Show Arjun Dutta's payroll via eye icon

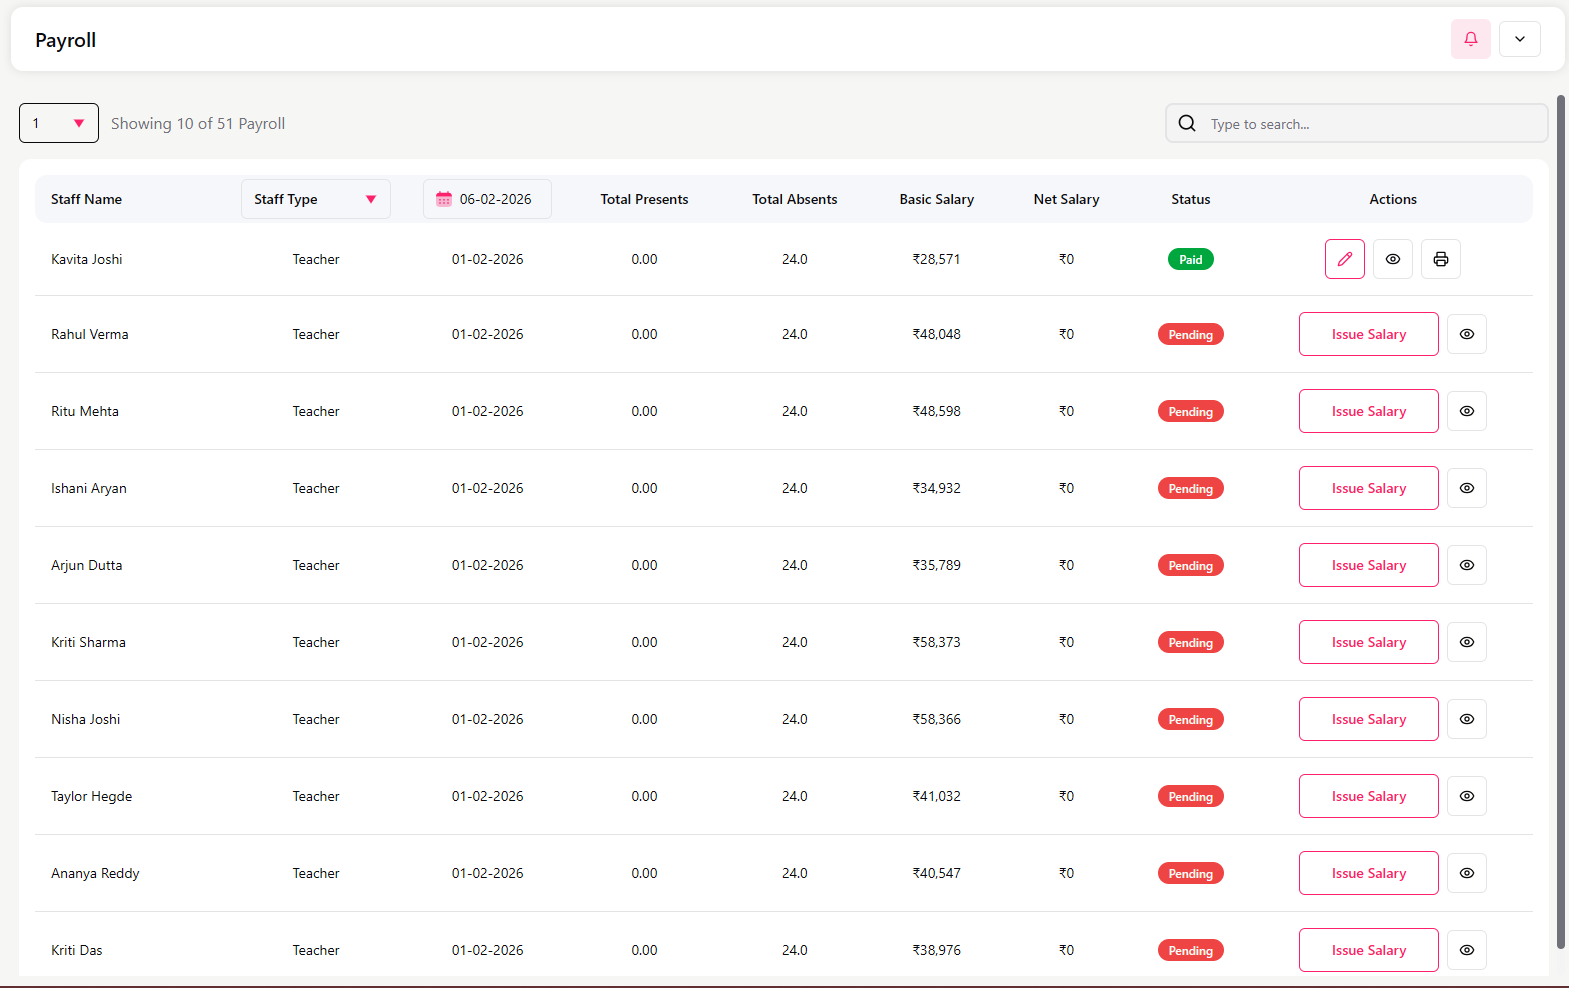click(x=1466, y=565)
